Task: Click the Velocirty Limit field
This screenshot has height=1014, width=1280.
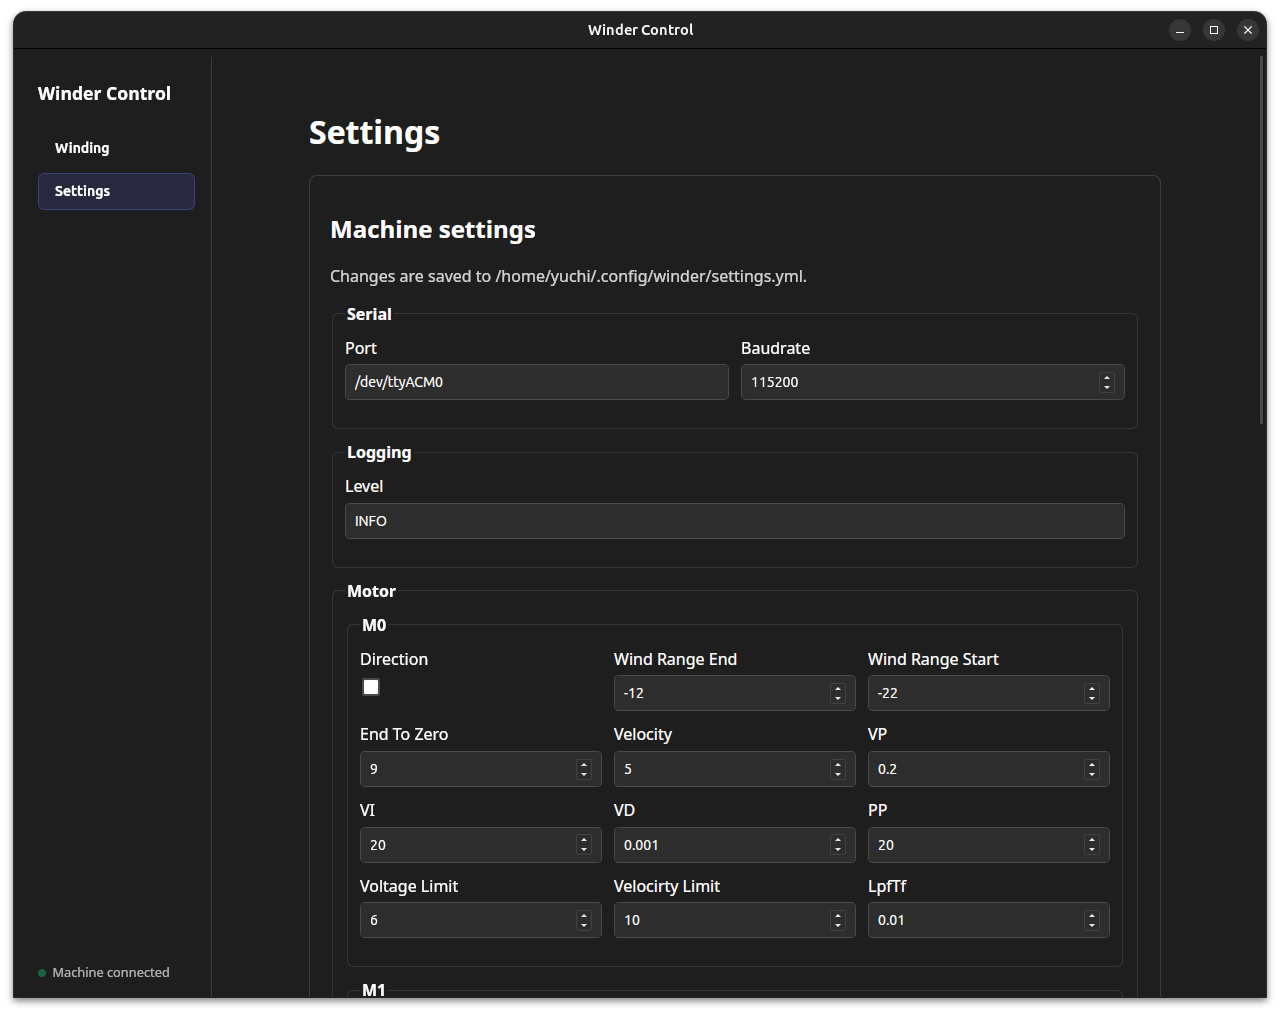Action: [x=734, y=920]
